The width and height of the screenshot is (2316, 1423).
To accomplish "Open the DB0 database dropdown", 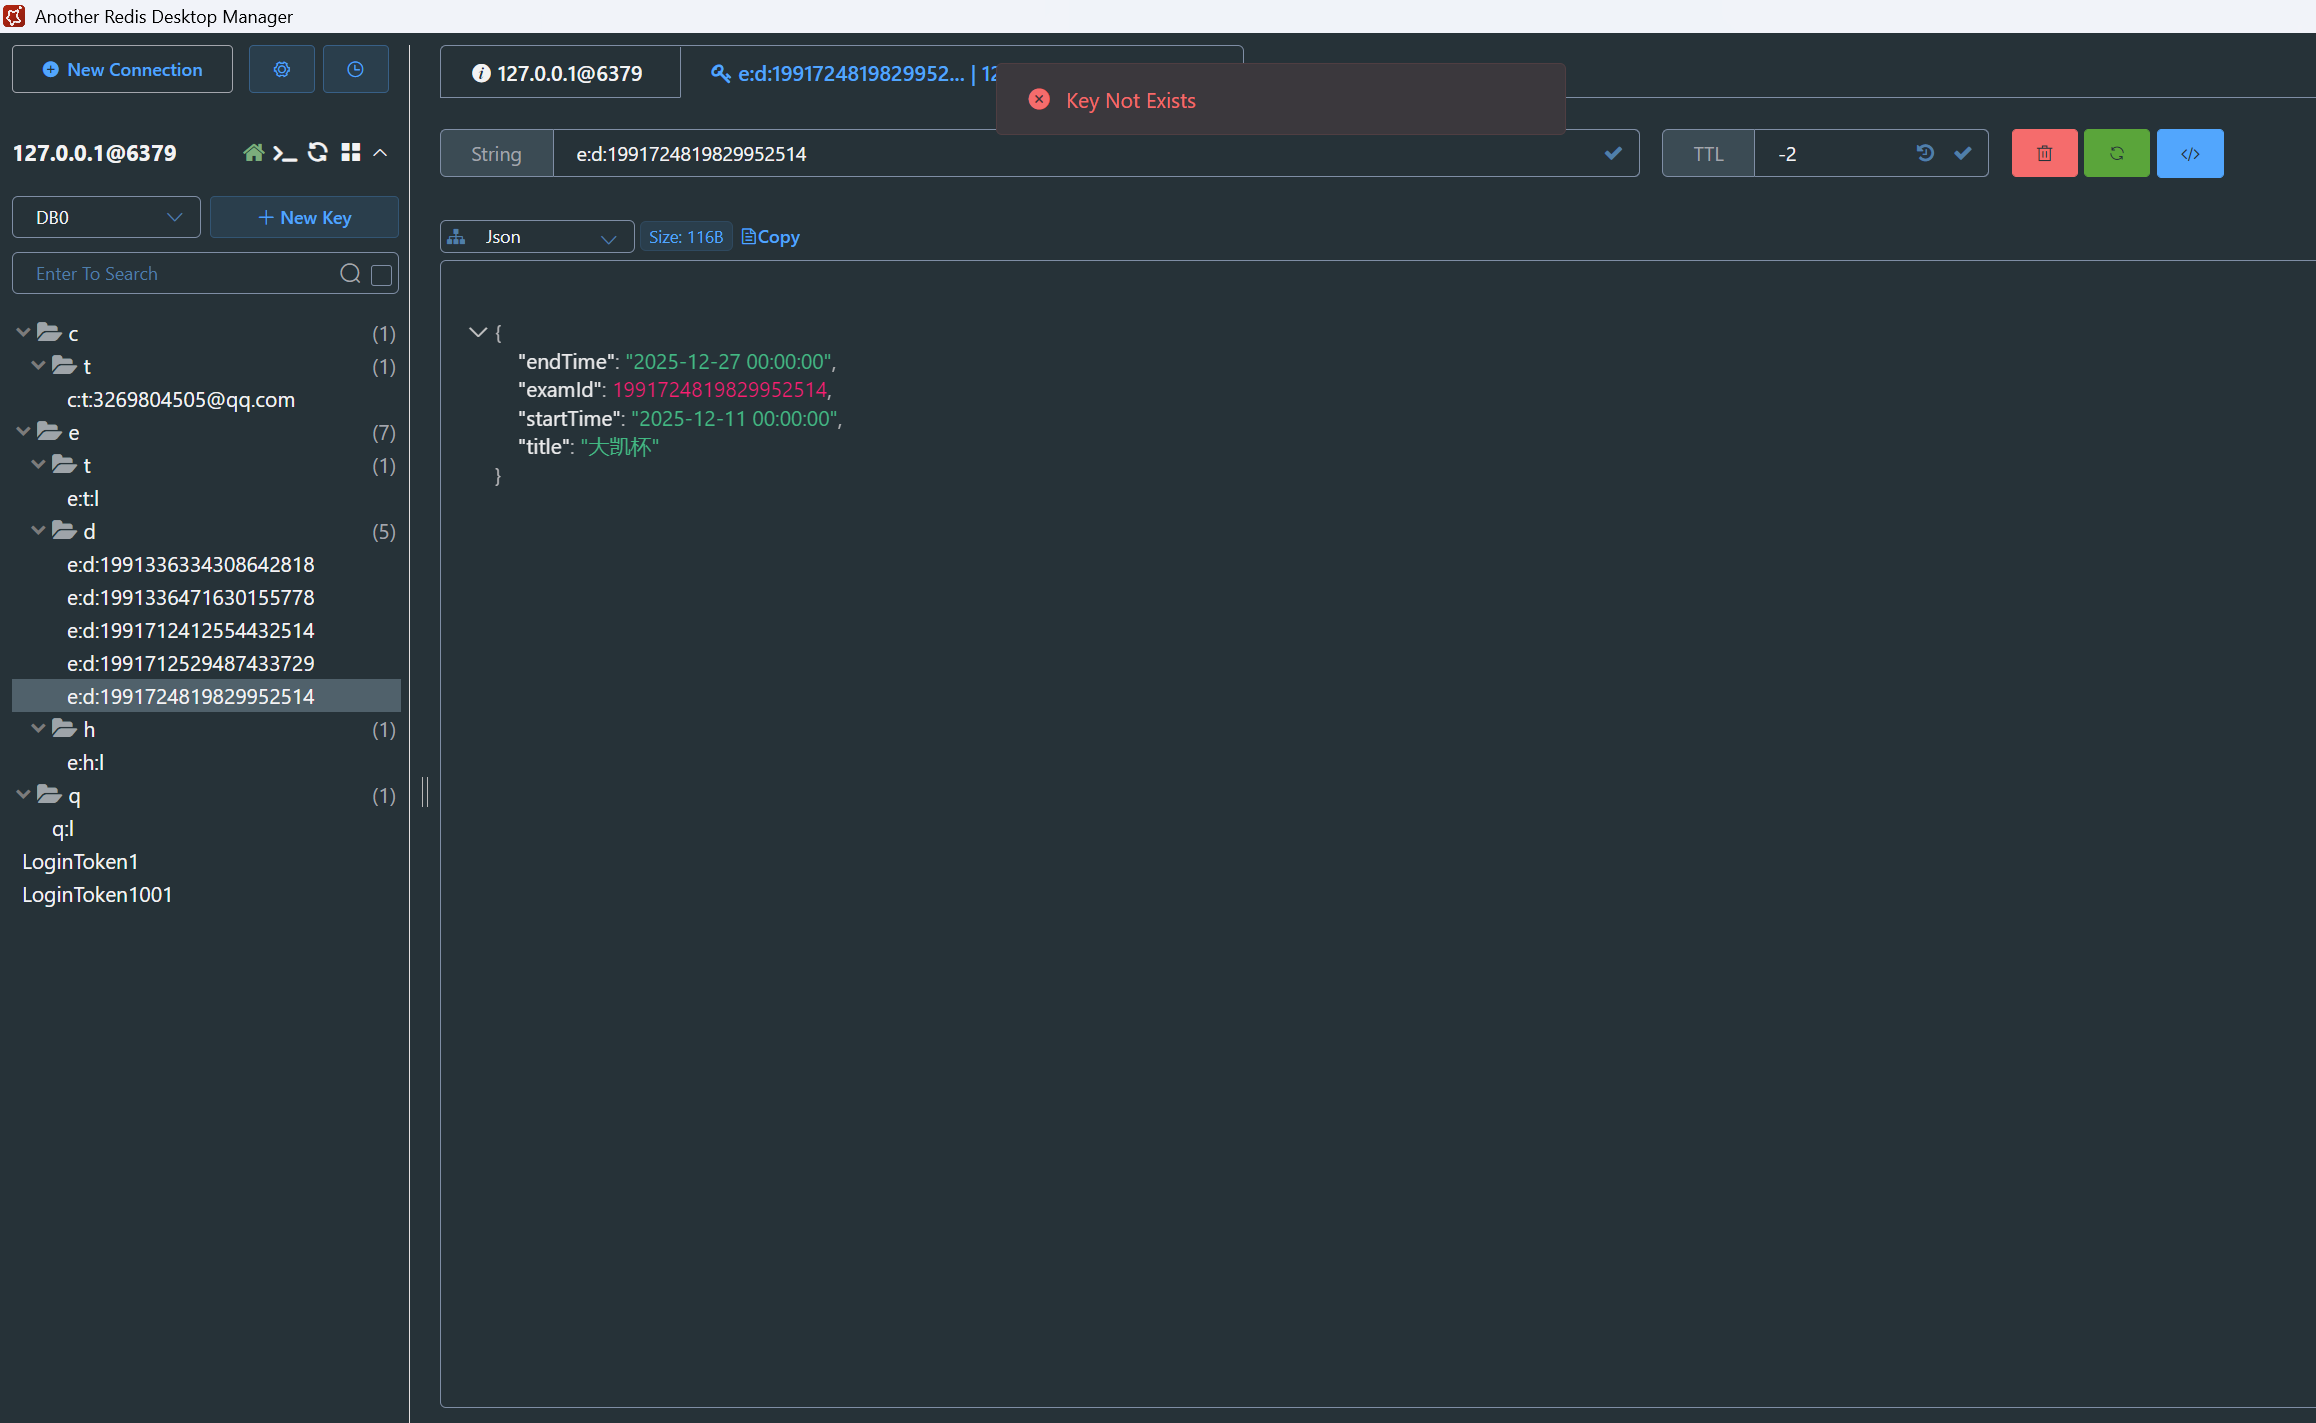I will coord(106,217).
